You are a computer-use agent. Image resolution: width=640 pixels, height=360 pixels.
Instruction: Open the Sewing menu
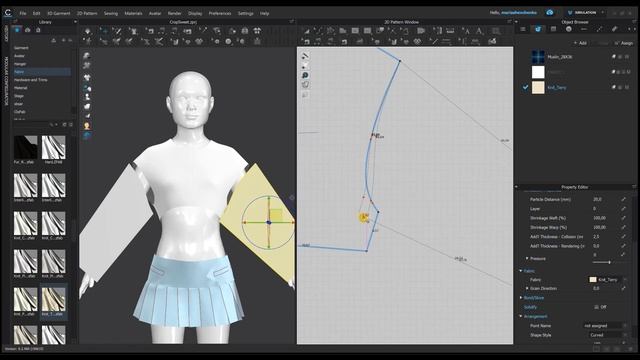pyautogui.click(x=111, y=13)
